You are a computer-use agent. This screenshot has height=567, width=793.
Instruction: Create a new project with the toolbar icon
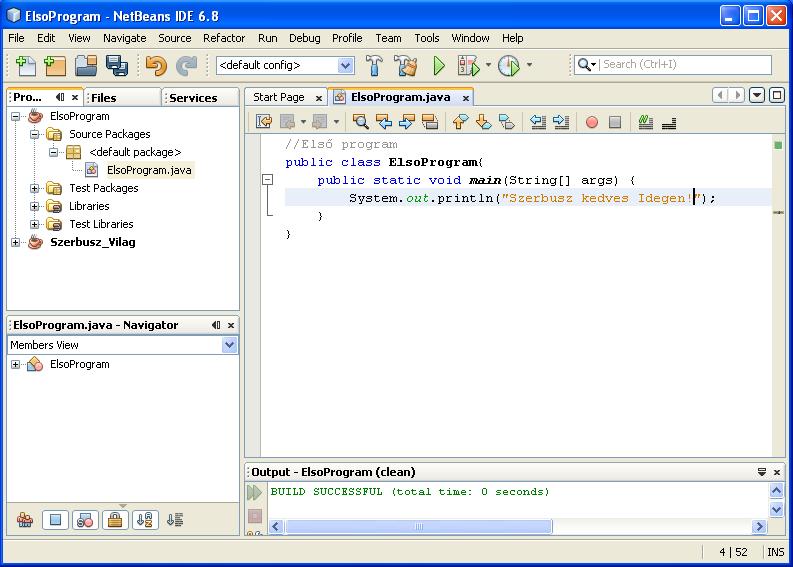click(x=55, y=66)
